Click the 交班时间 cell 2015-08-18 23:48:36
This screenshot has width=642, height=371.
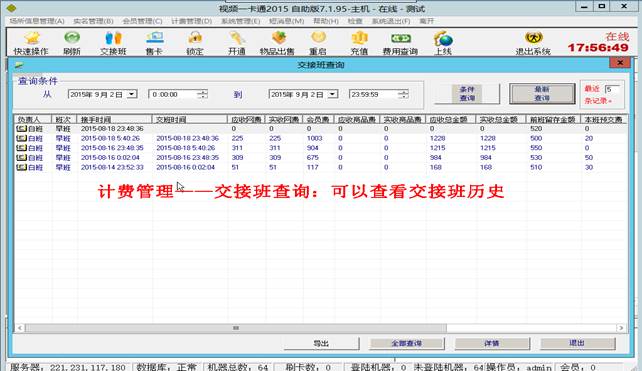188,138
